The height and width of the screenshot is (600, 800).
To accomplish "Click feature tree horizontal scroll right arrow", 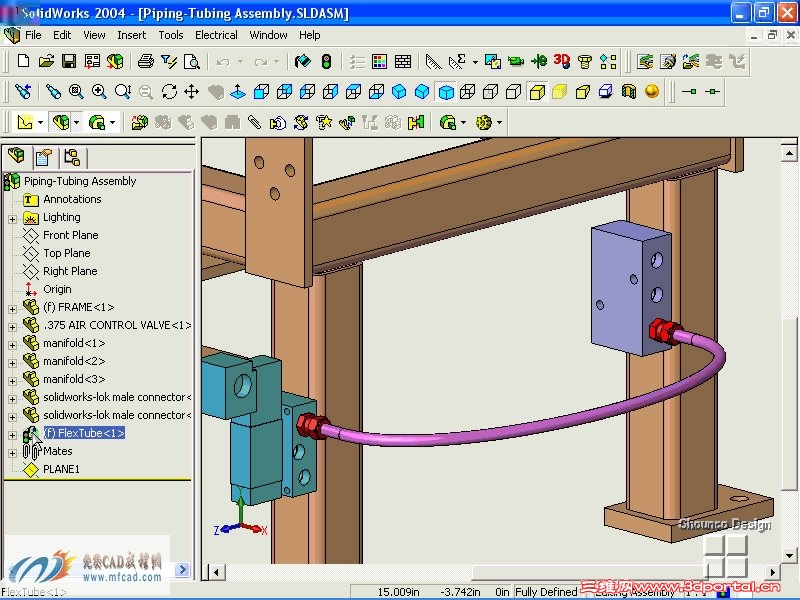I will point(183,569).
